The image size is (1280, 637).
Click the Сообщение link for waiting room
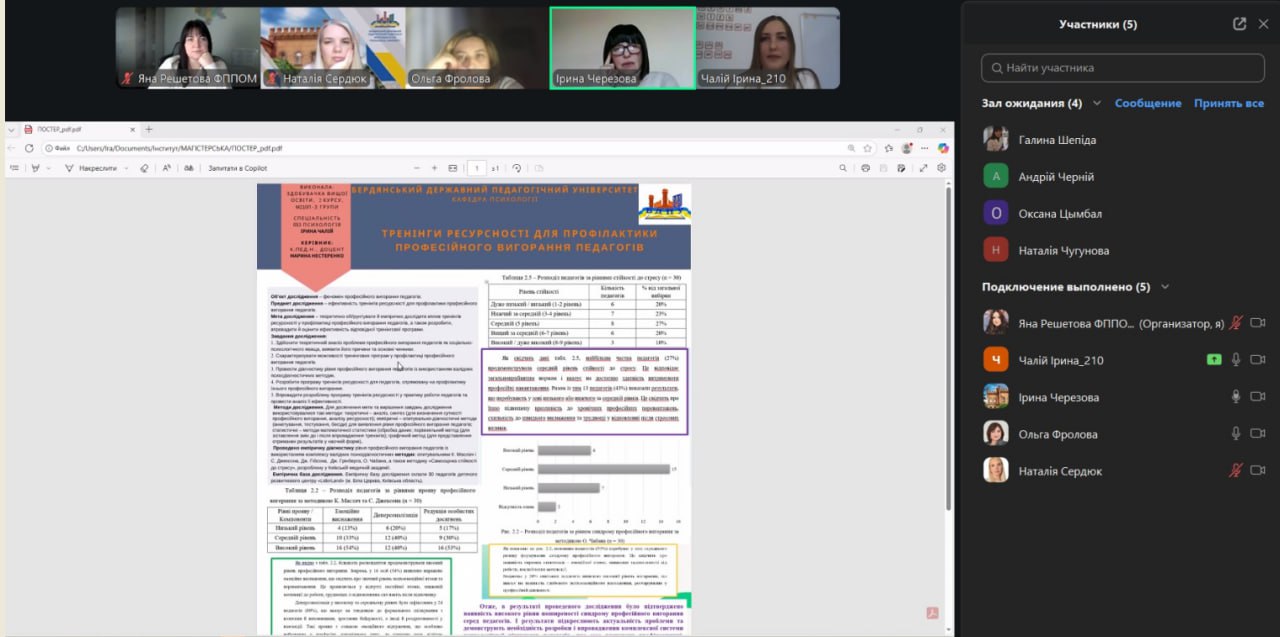point(1148,103)
